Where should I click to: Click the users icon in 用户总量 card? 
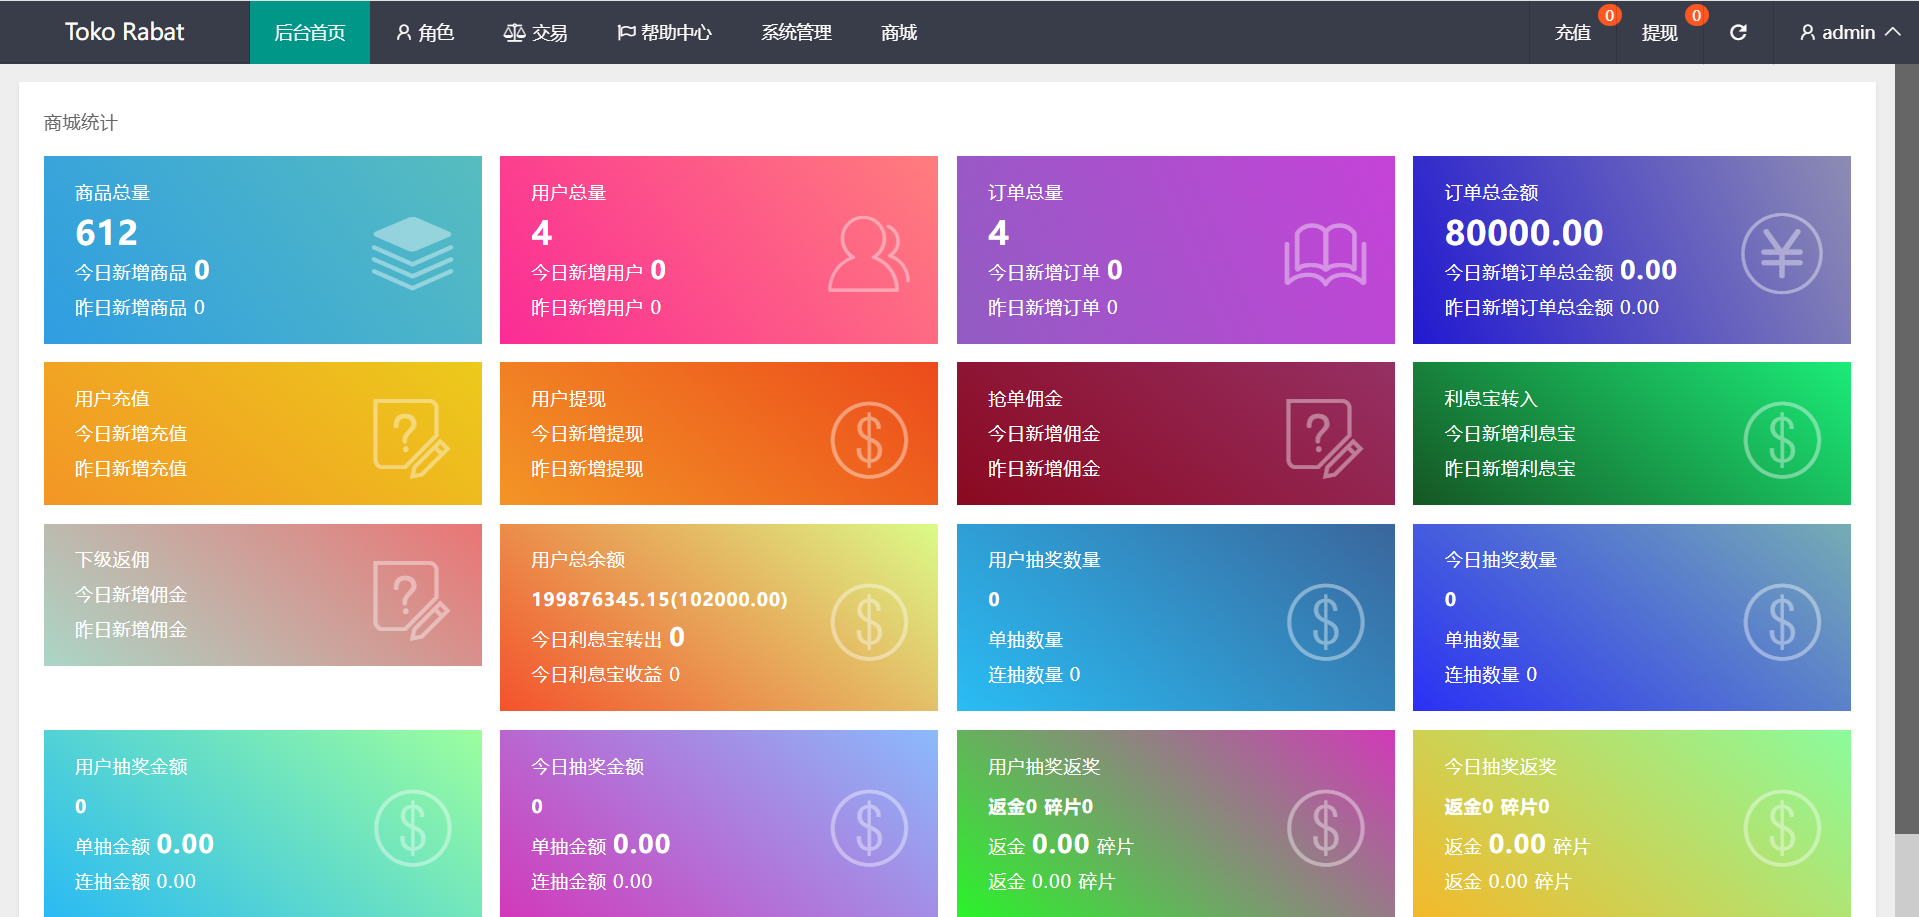coord(869,254)
